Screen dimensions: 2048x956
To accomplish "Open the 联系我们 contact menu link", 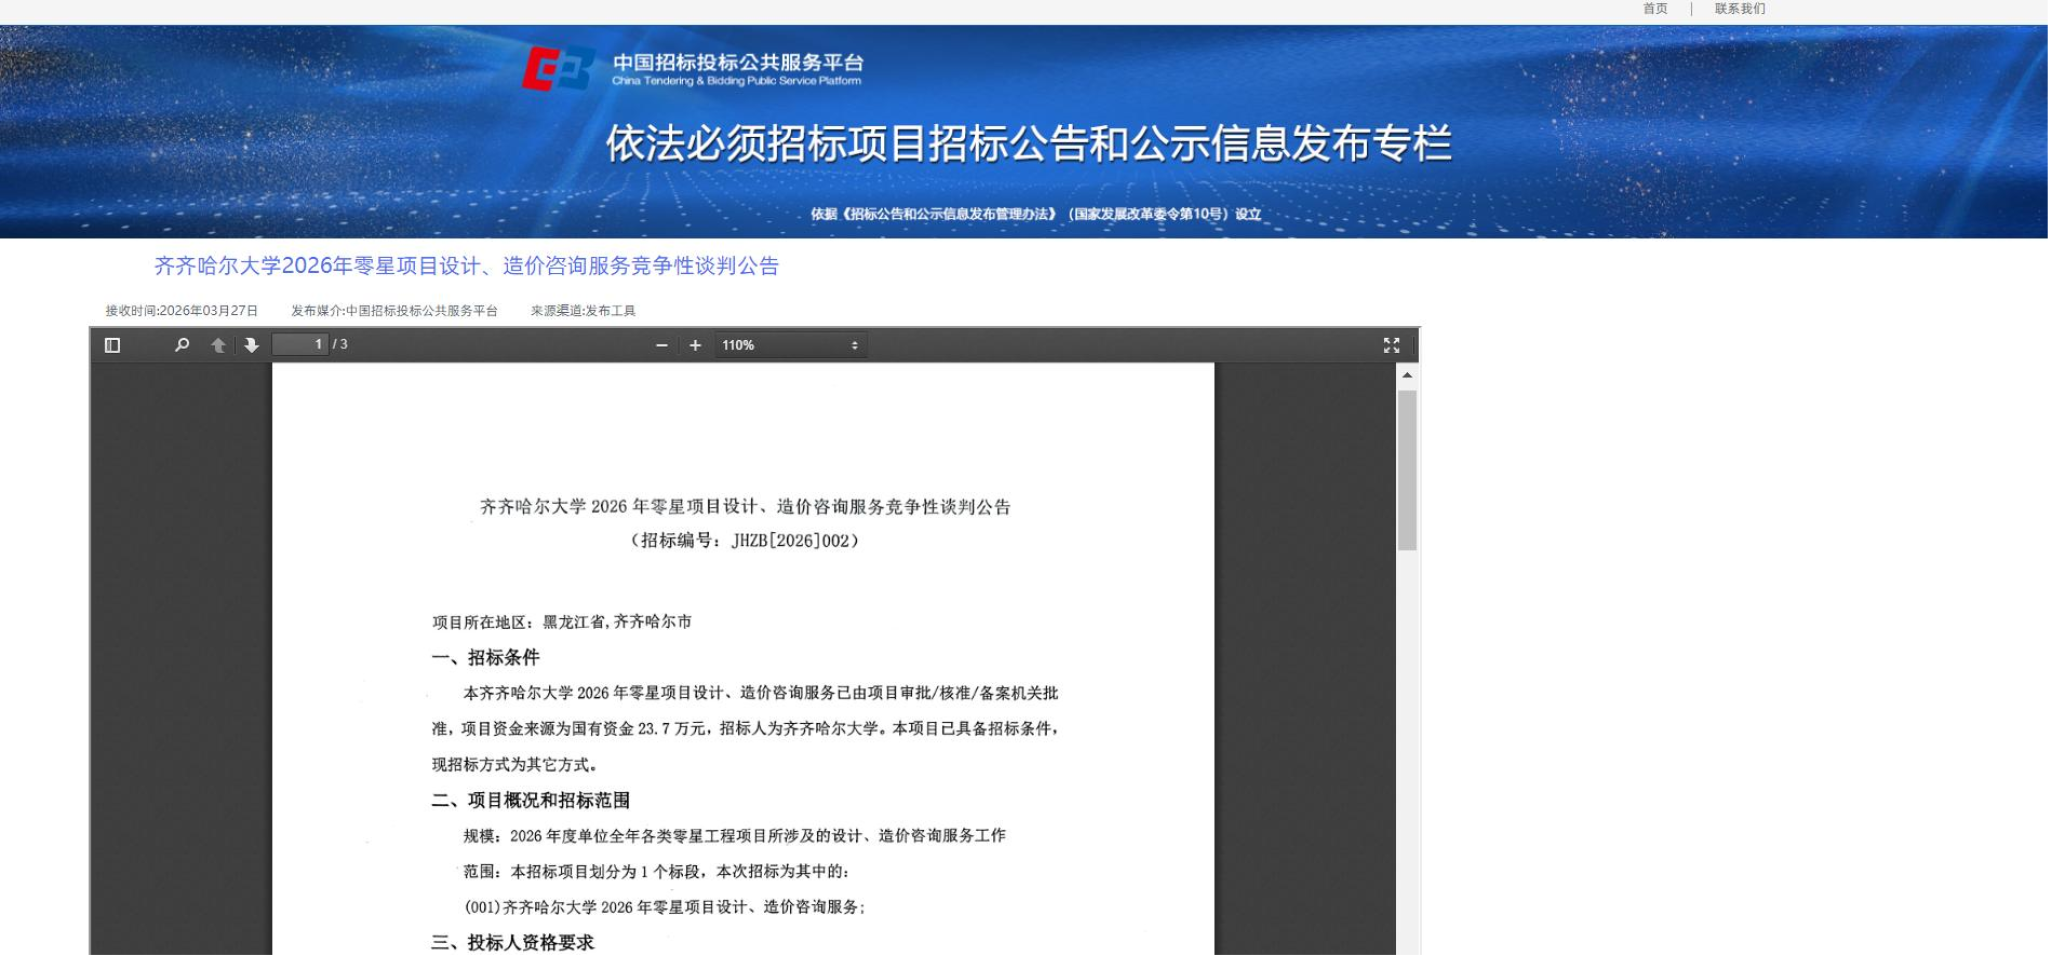I will tap(1739, 9).
